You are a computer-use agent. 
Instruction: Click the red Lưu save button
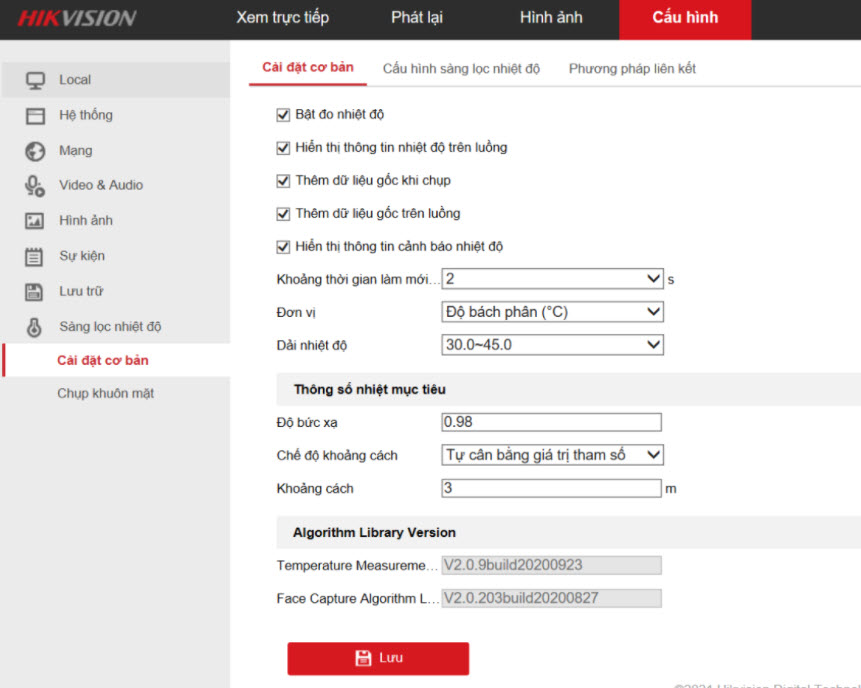(378, 658)
